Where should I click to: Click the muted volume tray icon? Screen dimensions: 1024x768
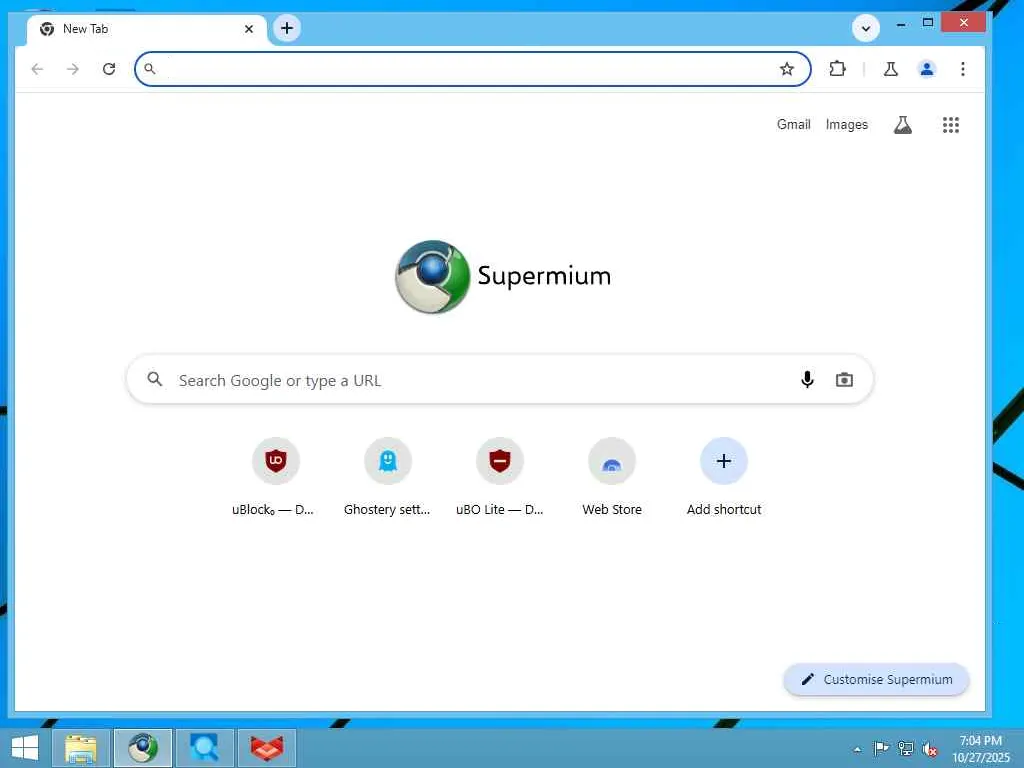[930, 749]
